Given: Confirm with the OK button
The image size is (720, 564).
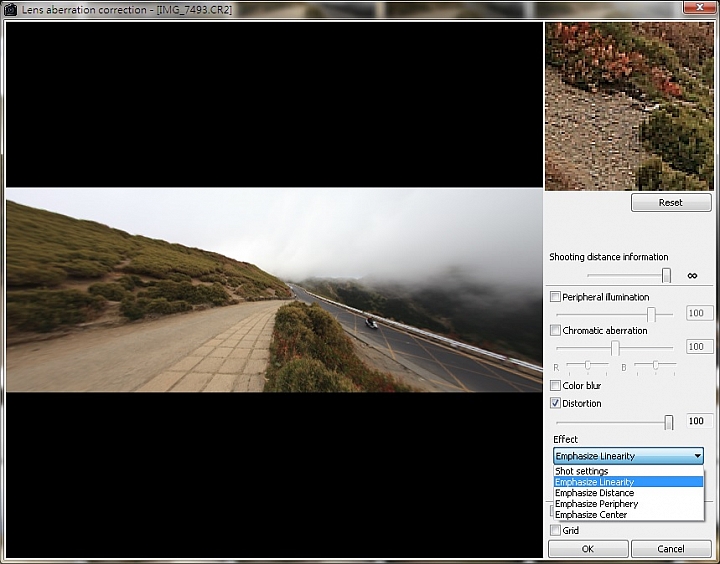Looking at the screenshot, I should (588, 549).
